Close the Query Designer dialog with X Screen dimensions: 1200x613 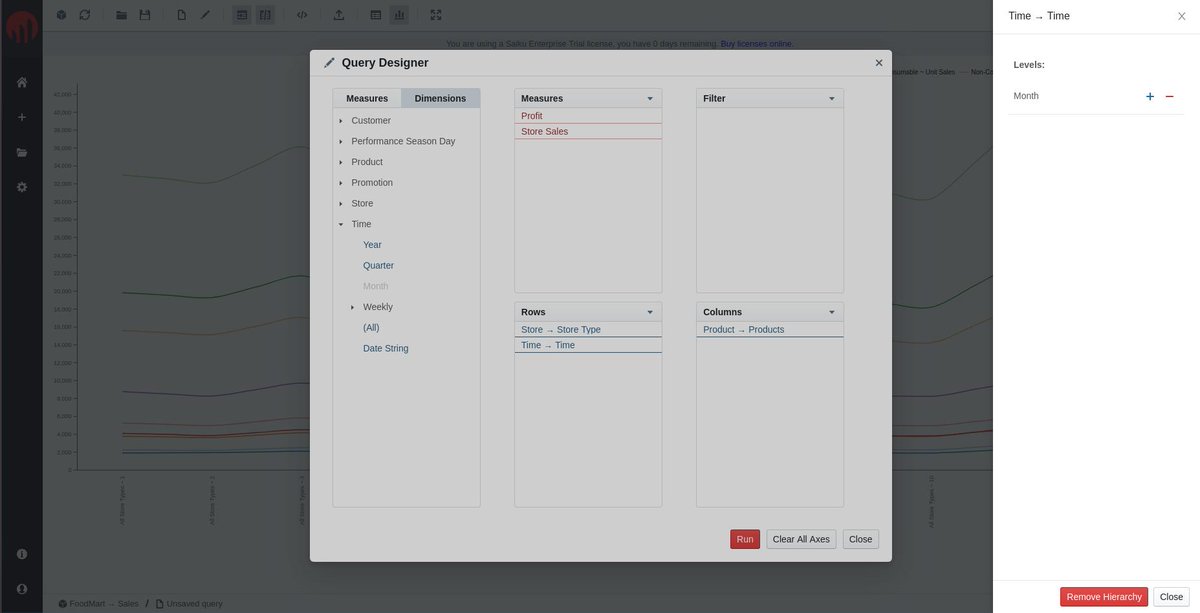[x=879, y=63]
